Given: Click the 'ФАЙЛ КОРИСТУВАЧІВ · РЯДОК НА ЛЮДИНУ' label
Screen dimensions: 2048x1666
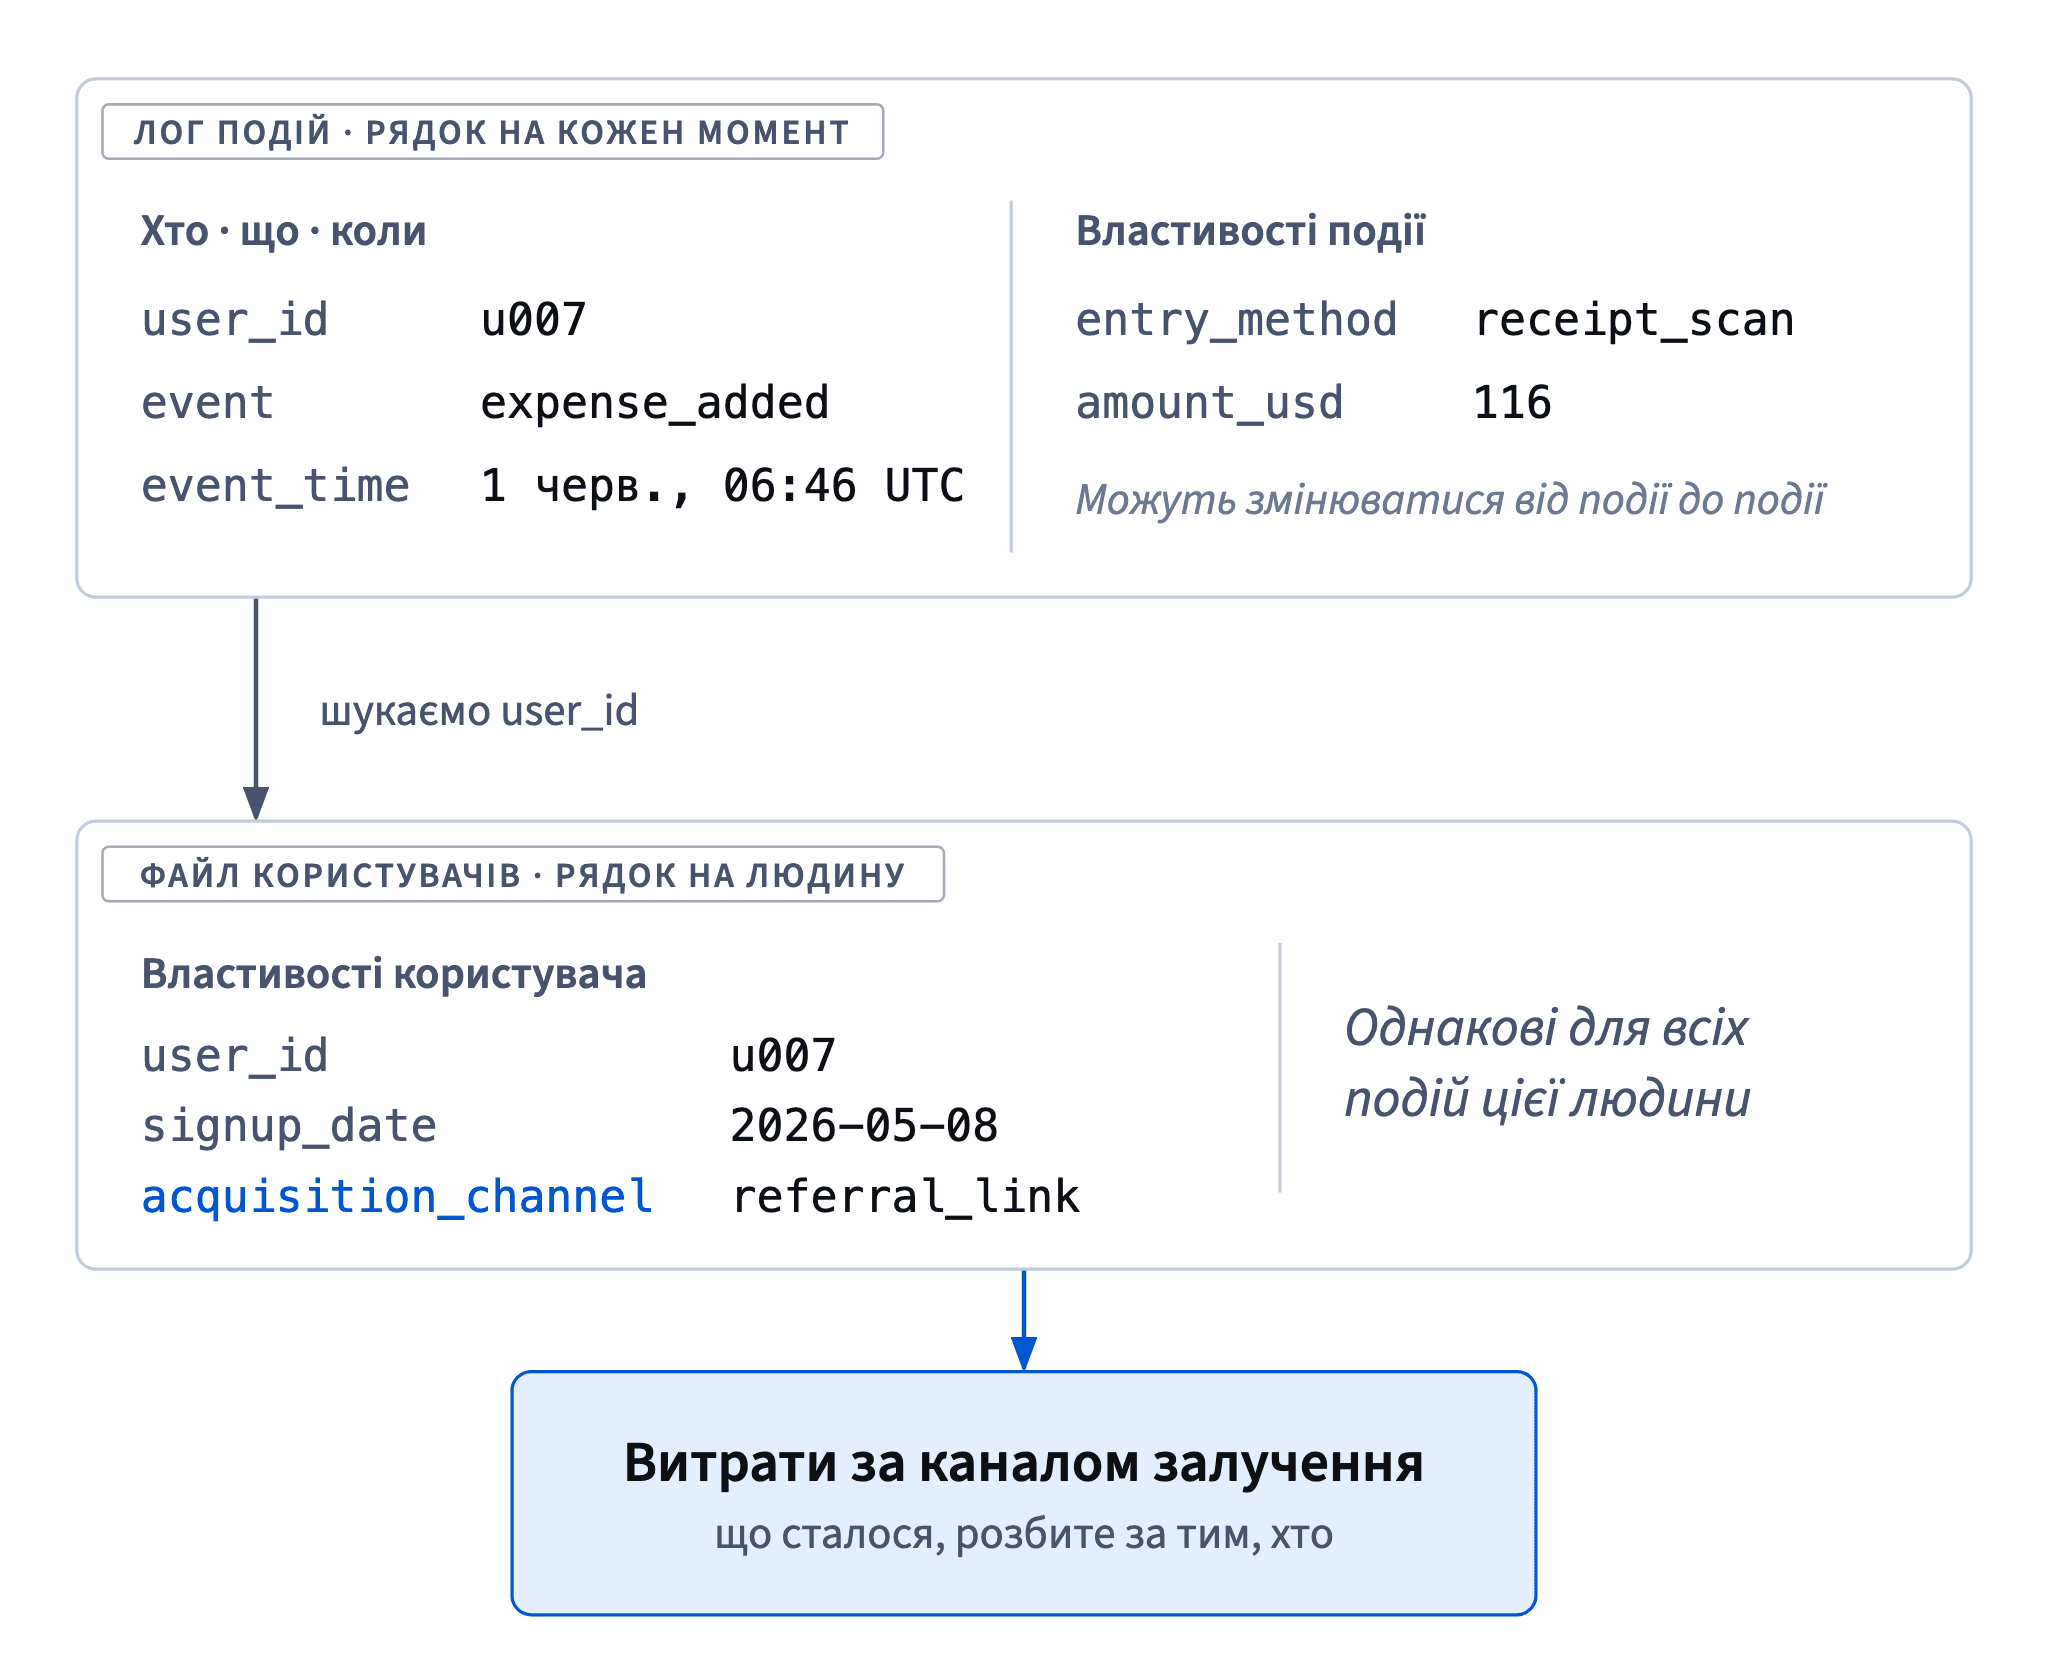Looking at the screenshot, I should 523,875.
